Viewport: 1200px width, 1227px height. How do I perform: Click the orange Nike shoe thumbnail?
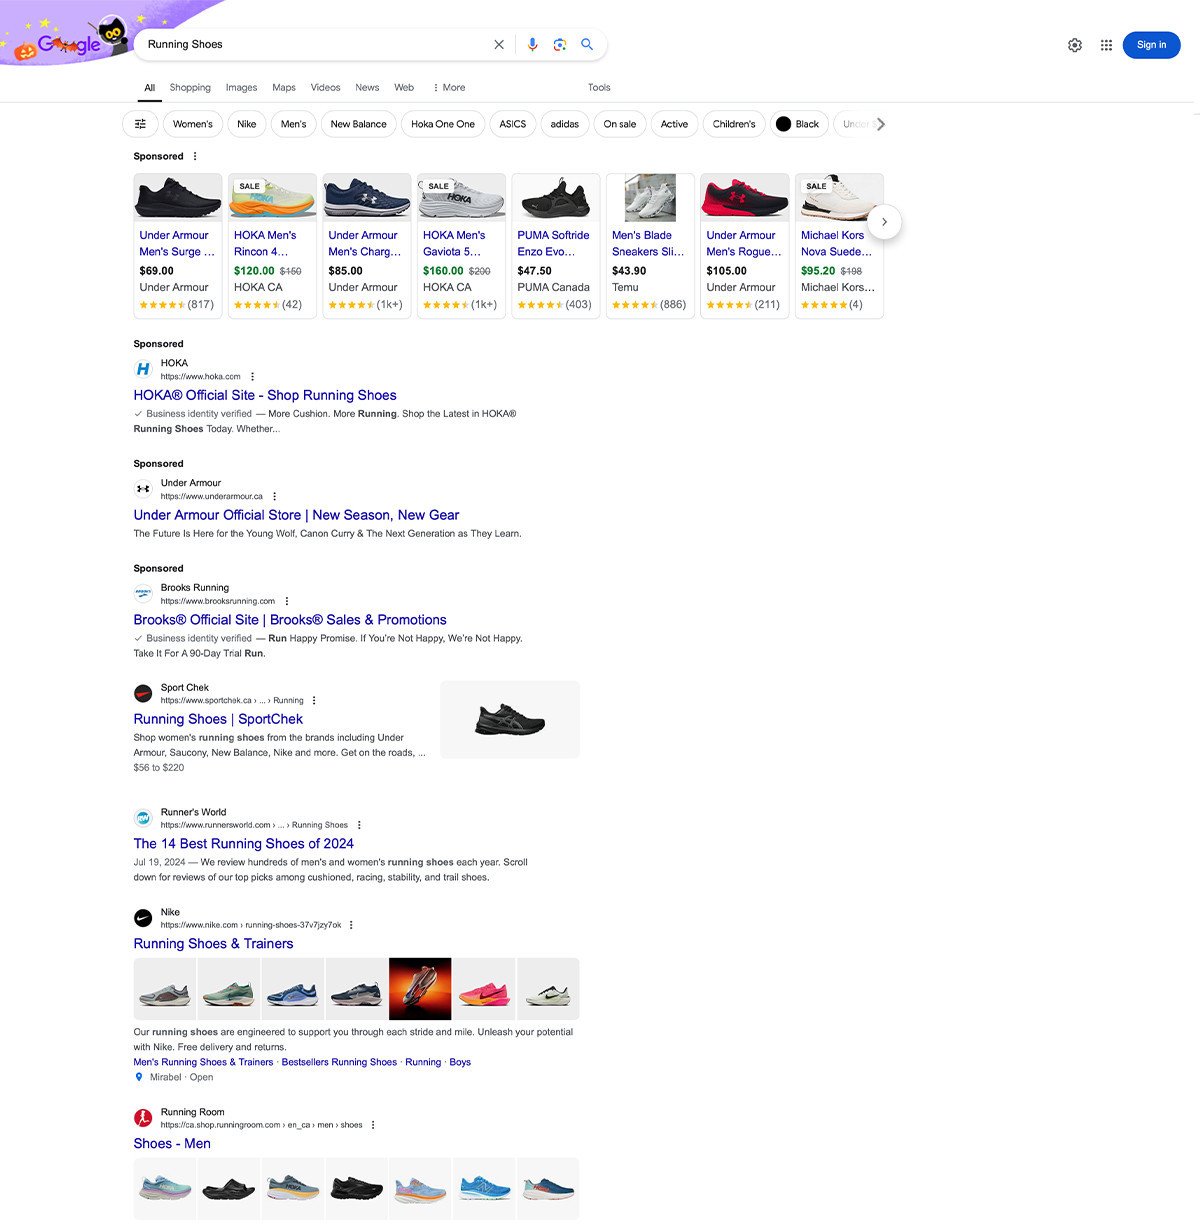pos(420,988)
